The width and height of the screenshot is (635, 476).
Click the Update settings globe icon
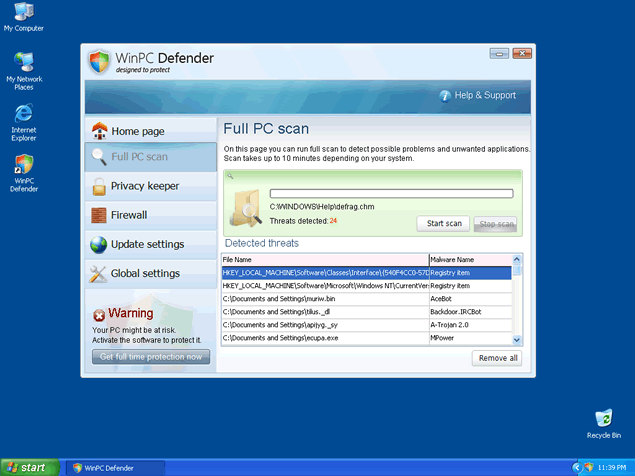tap(98, 244)
